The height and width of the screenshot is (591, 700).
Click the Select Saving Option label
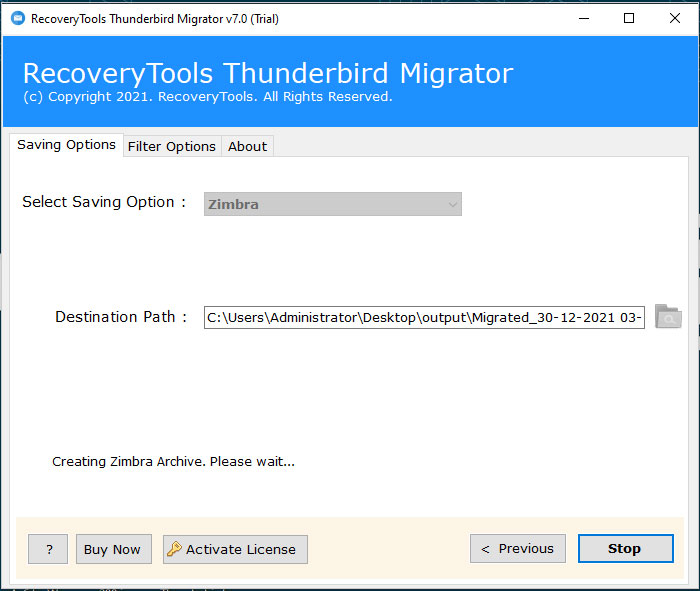point(104,202)
